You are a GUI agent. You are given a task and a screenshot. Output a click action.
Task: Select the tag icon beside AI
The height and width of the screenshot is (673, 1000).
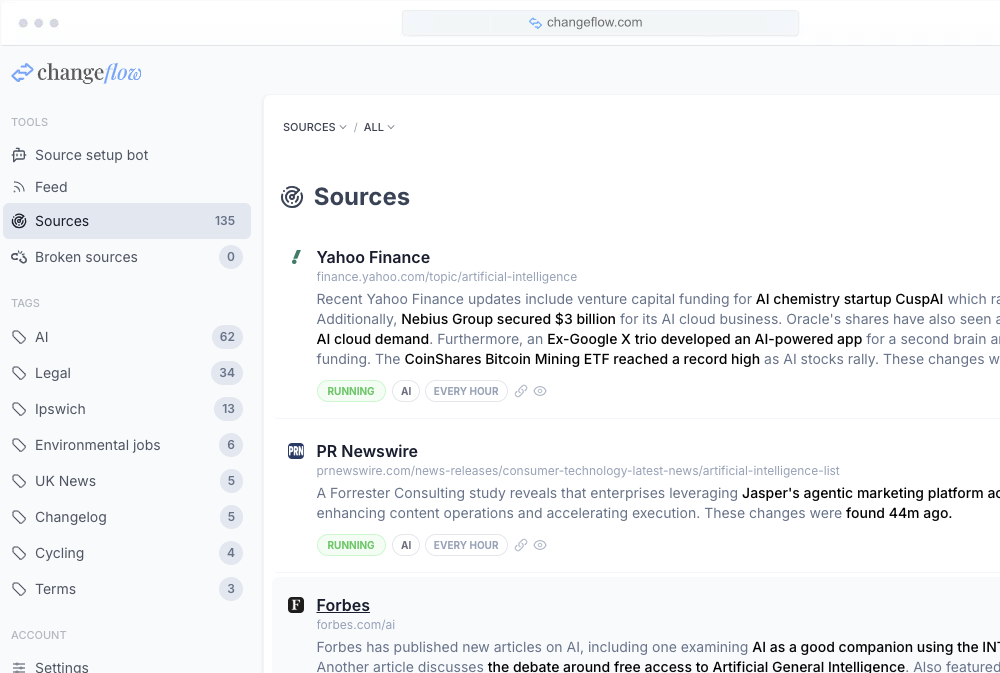pos(17,337)
